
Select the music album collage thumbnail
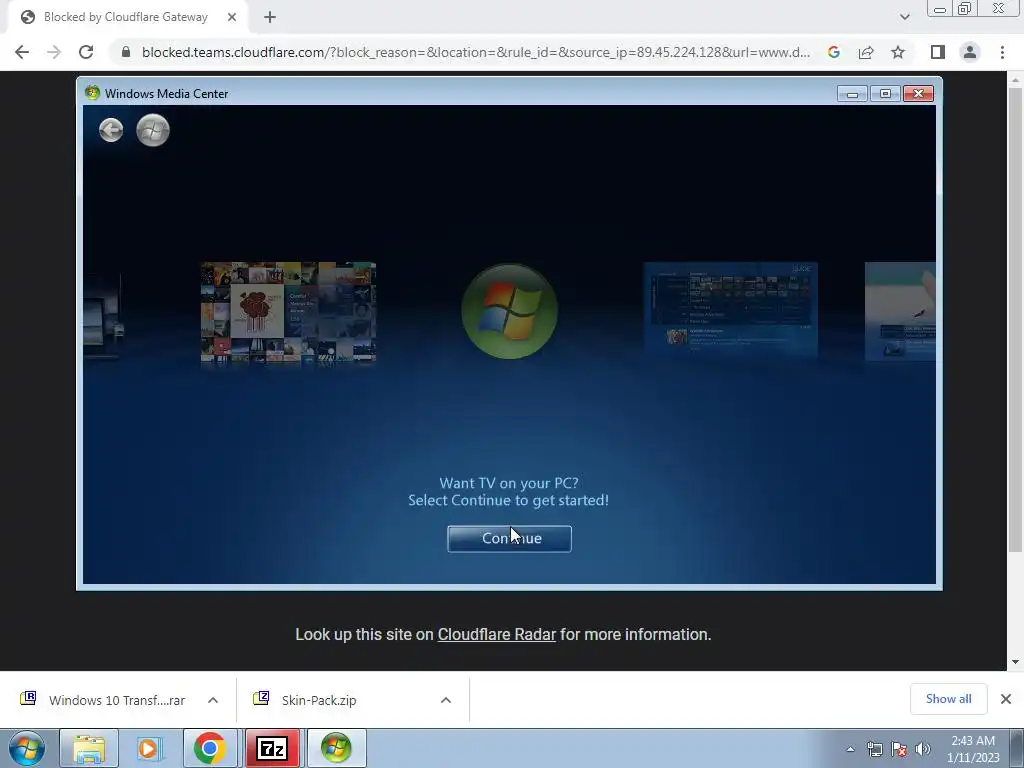(288, 312)
